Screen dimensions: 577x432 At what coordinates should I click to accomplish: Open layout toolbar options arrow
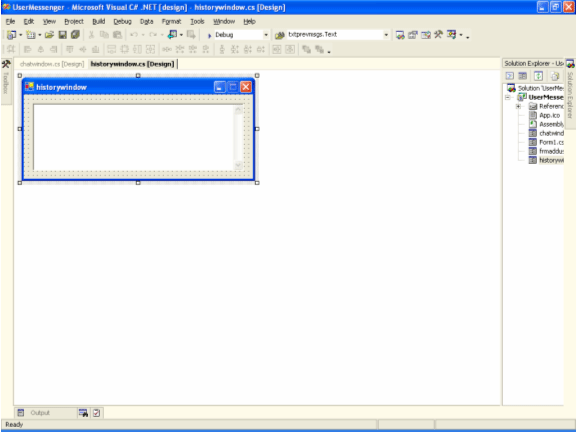tap(329, 51)
